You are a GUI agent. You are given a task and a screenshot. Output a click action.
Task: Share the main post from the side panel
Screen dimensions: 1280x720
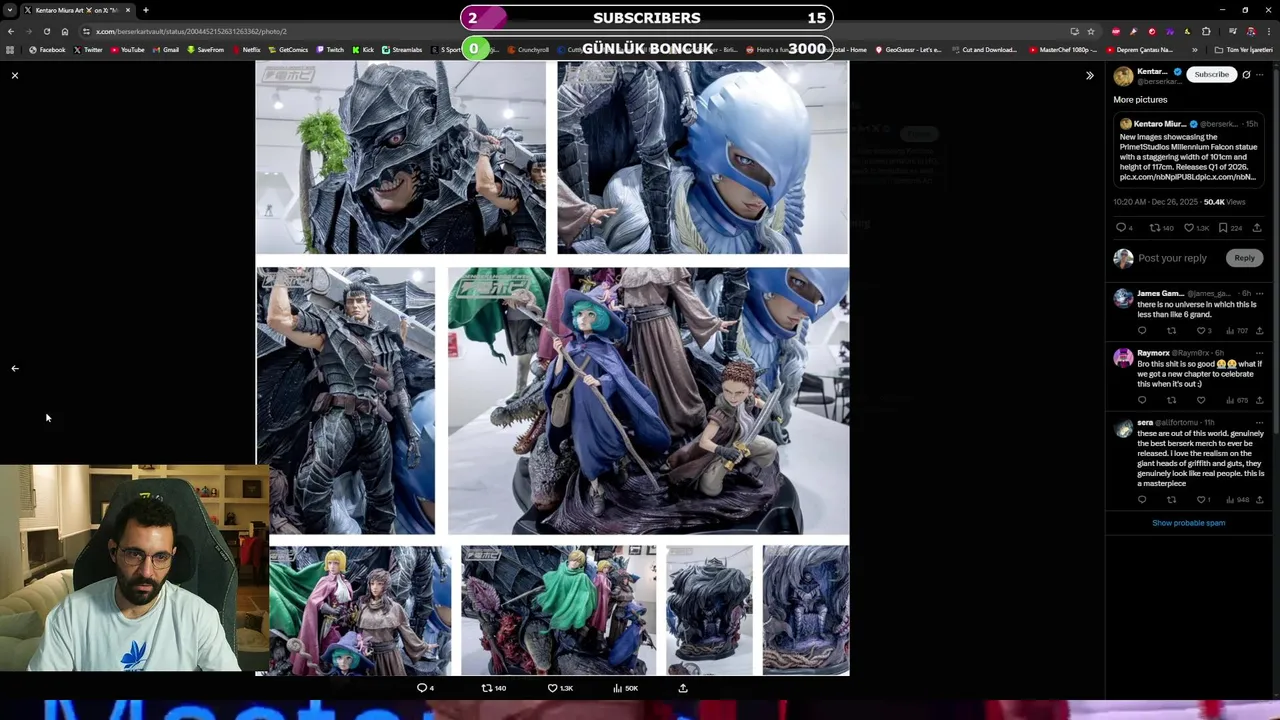[1257, 228]
